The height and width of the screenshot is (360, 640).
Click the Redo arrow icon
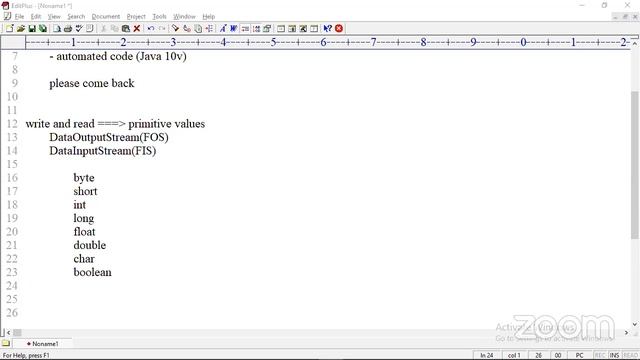(162, 29)
